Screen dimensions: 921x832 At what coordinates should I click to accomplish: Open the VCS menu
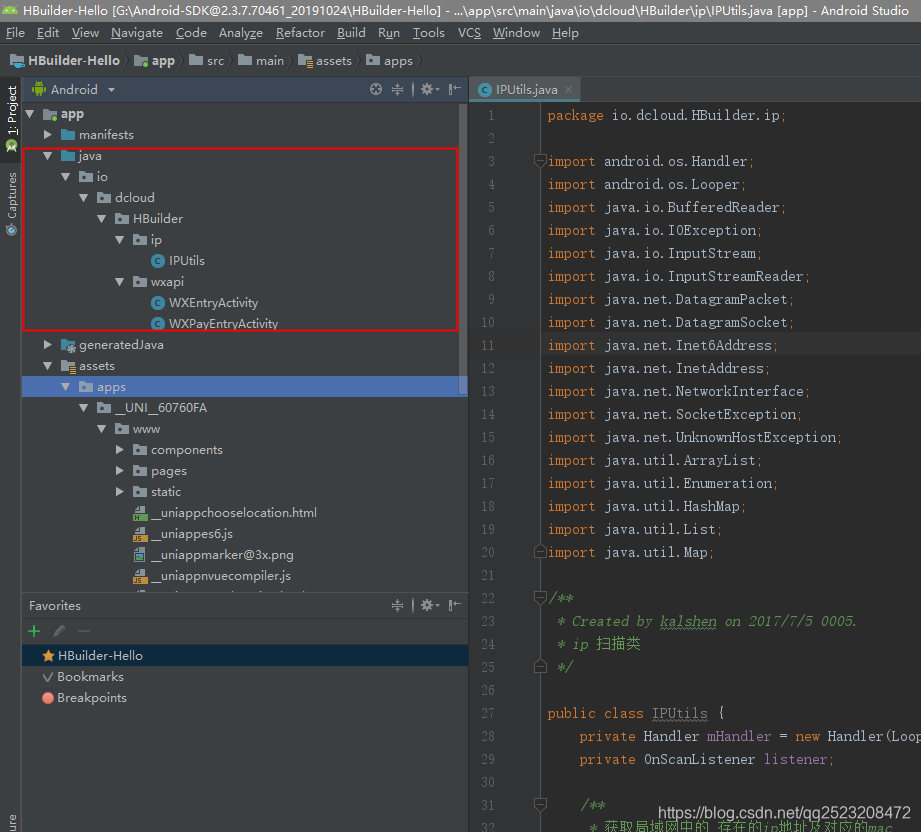point(469,33)
